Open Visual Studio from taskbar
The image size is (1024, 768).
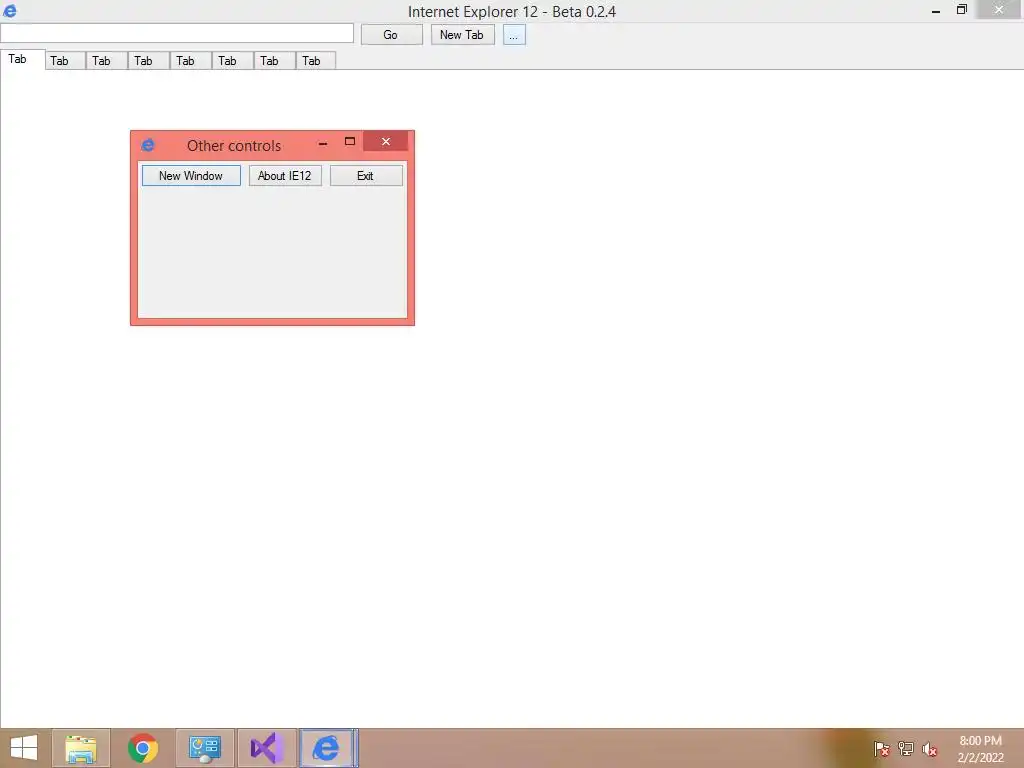(x=266, y=748)
